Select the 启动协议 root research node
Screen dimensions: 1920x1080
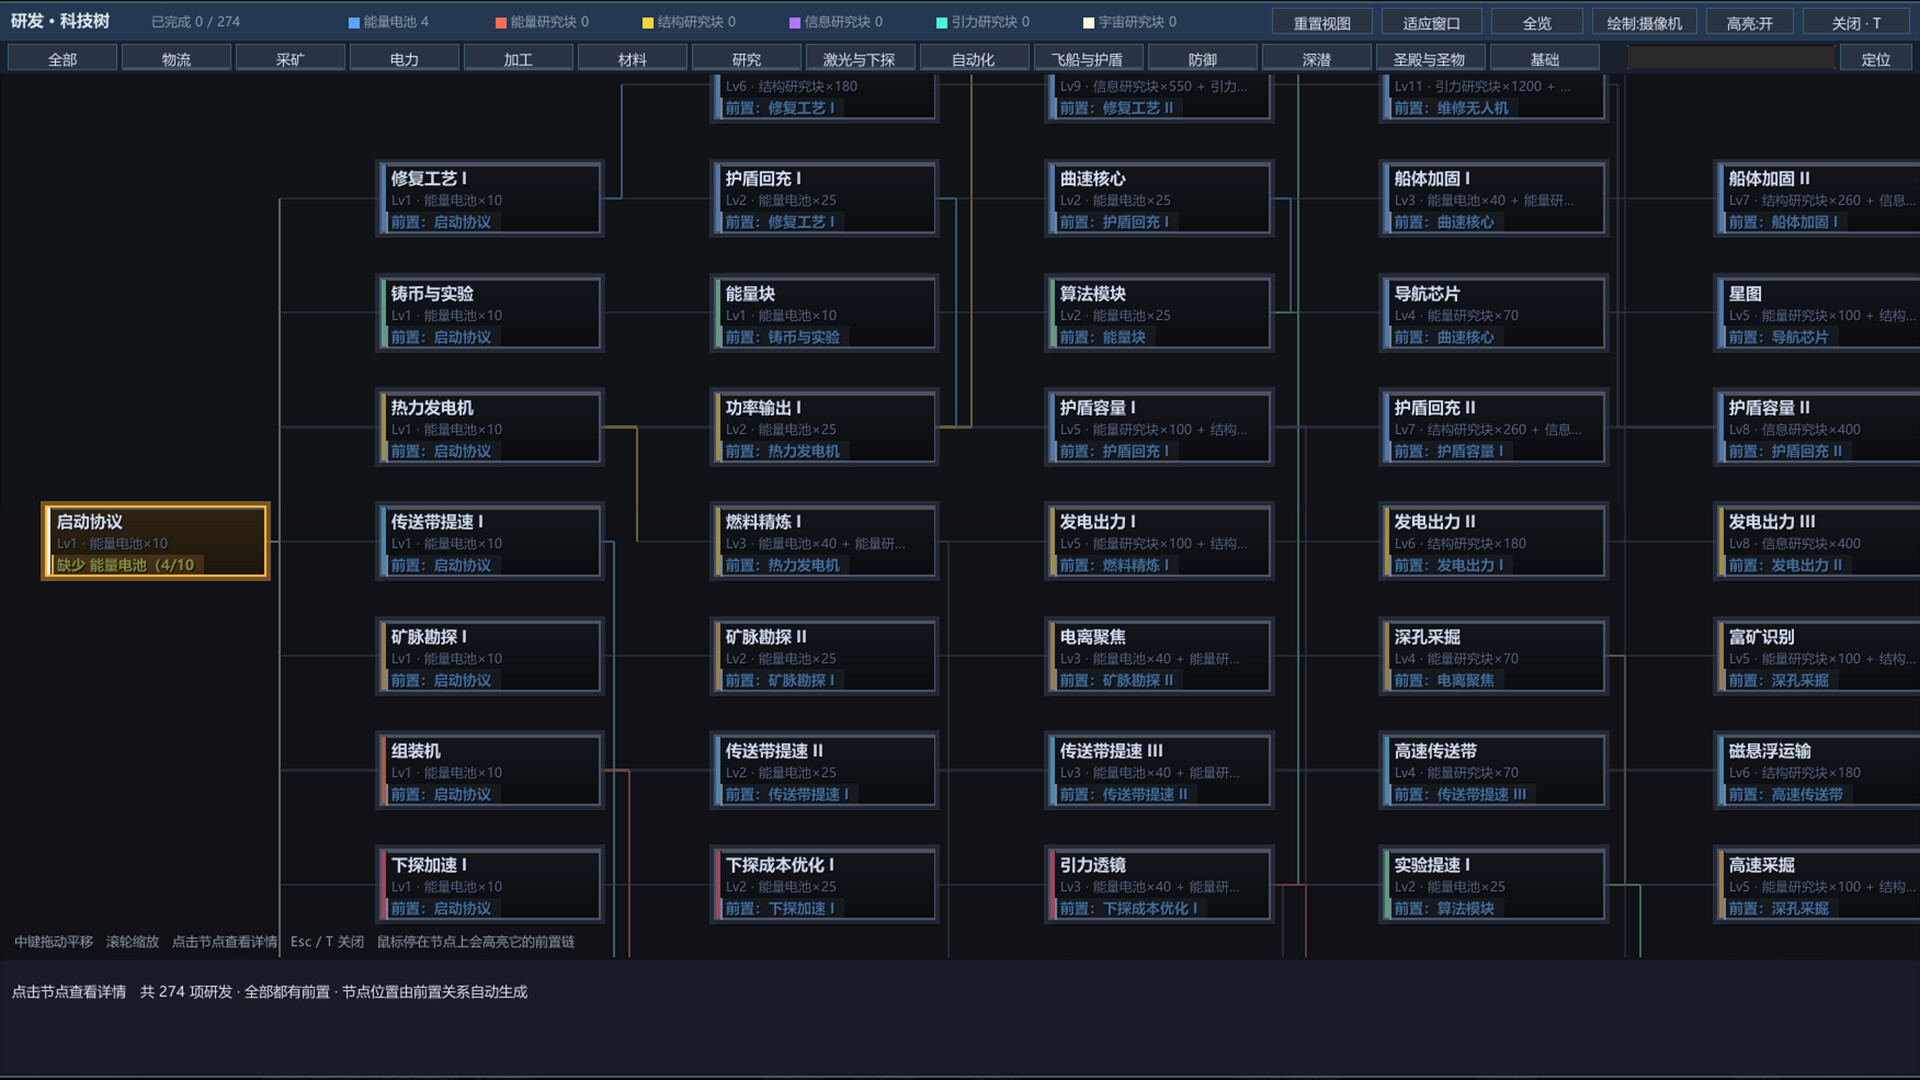156,541
